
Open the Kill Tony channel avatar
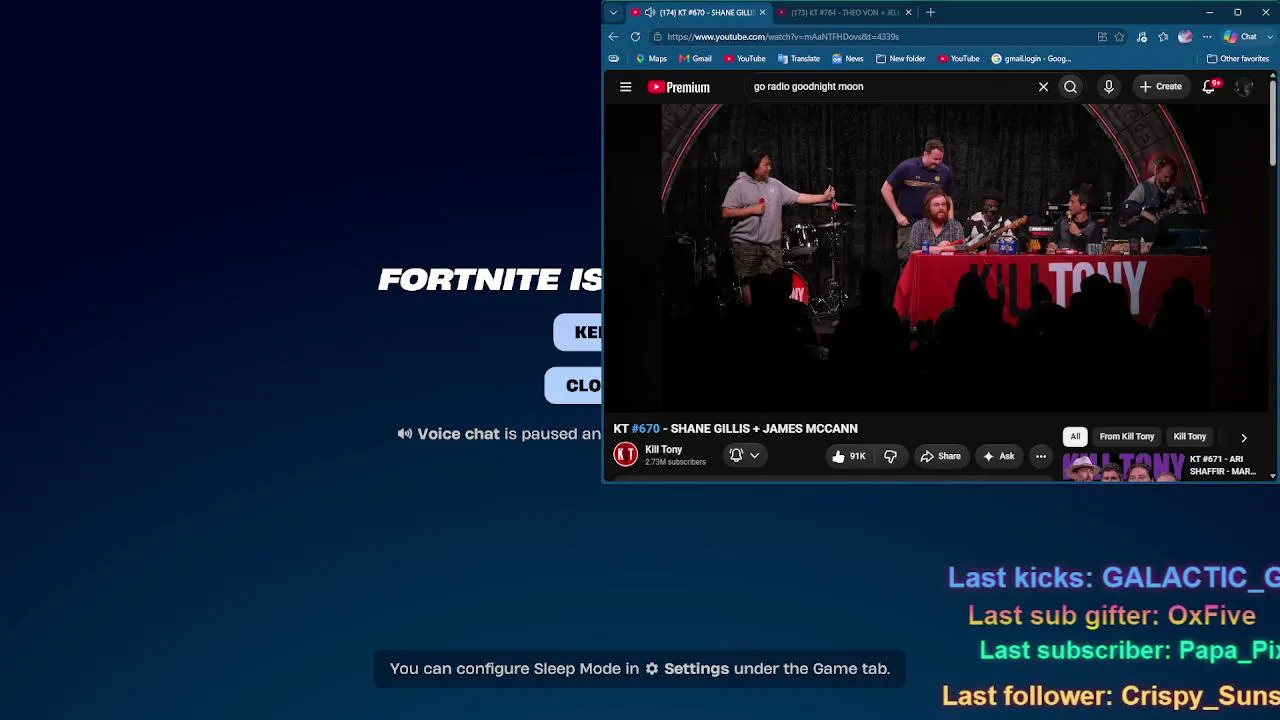point(626,455)
